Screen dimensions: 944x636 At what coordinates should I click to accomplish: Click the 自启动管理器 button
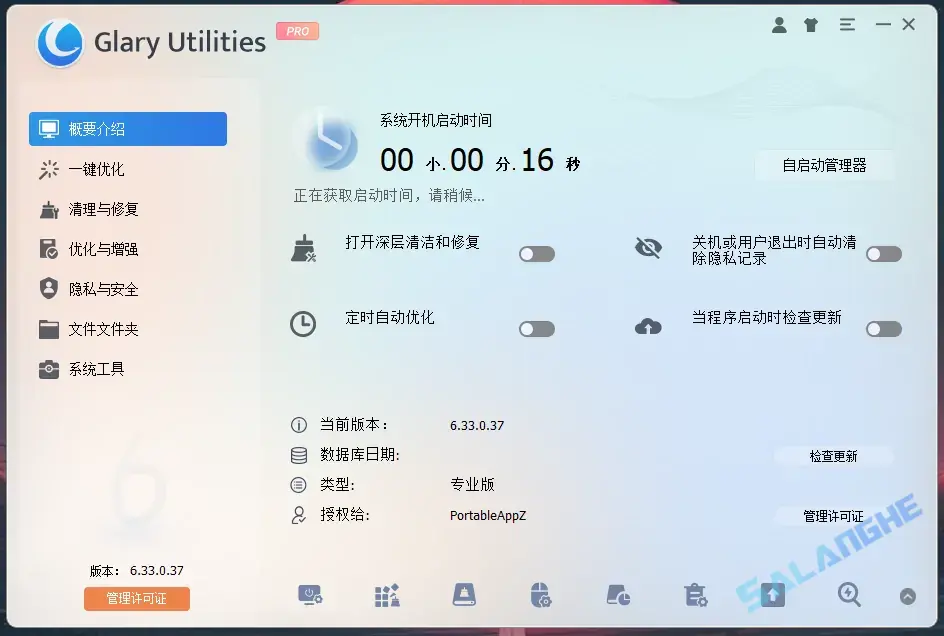(x=825, y=167)
